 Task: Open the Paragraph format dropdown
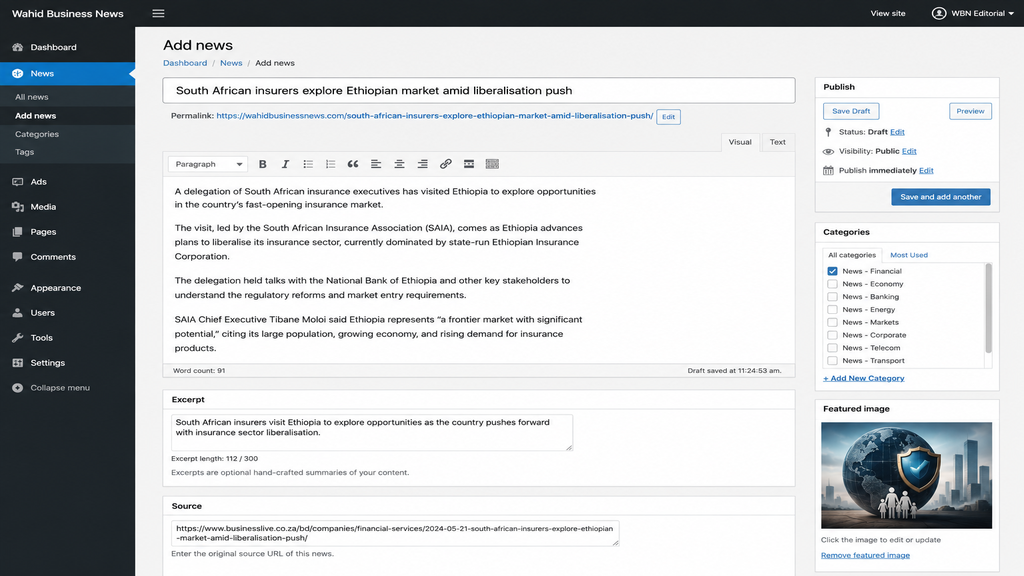(208, 164)
